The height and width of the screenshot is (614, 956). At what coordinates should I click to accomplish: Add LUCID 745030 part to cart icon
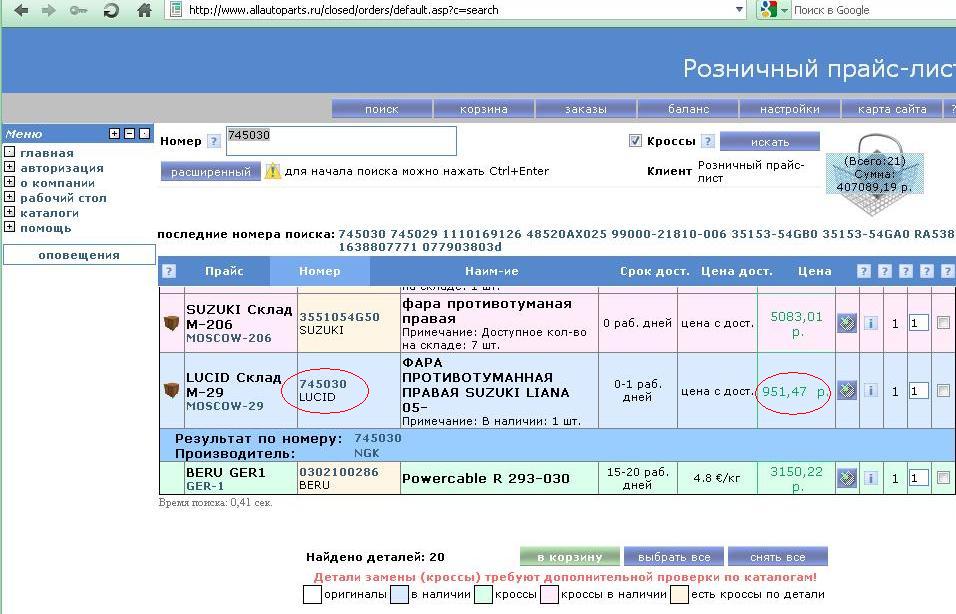847,390
